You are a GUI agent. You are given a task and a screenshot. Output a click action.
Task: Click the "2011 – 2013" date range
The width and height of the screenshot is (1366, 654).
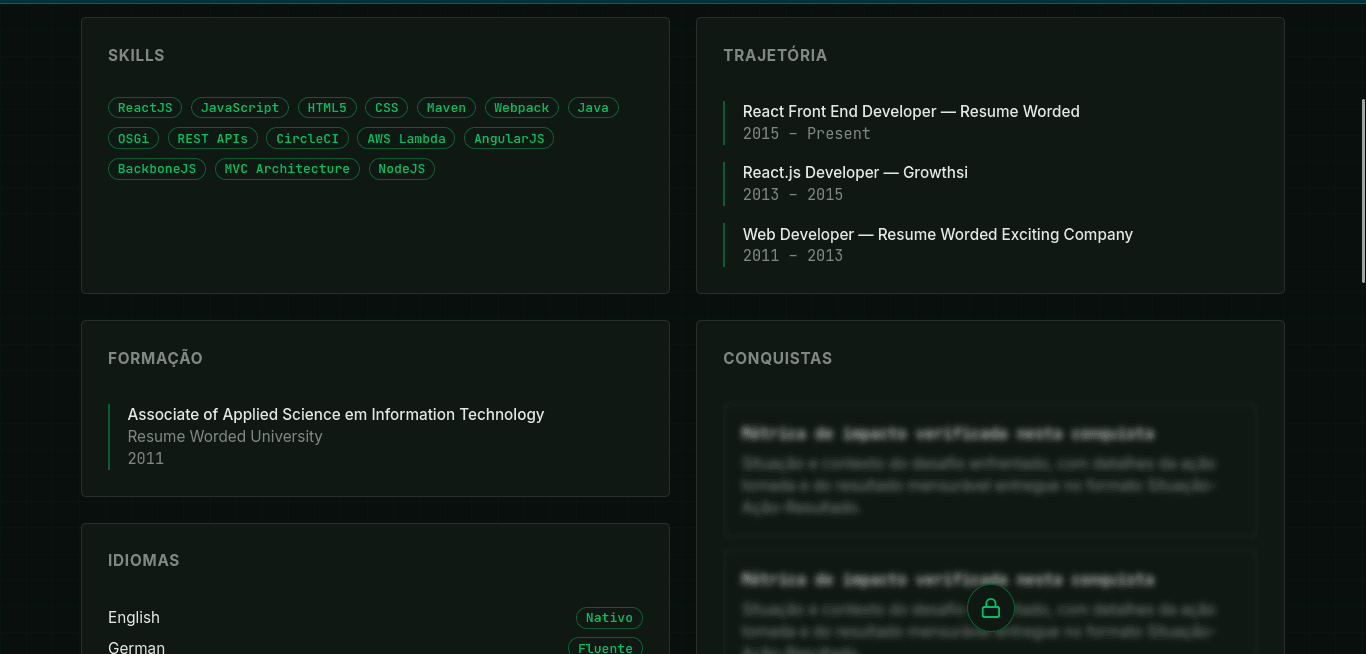793,255
